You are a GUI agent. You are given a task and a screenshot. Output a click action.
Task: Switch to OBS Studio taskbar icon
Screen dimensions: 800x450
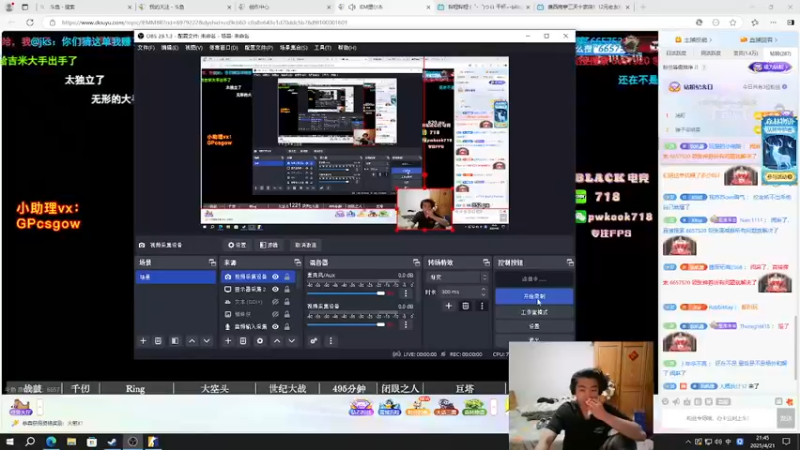click(133, 441)
